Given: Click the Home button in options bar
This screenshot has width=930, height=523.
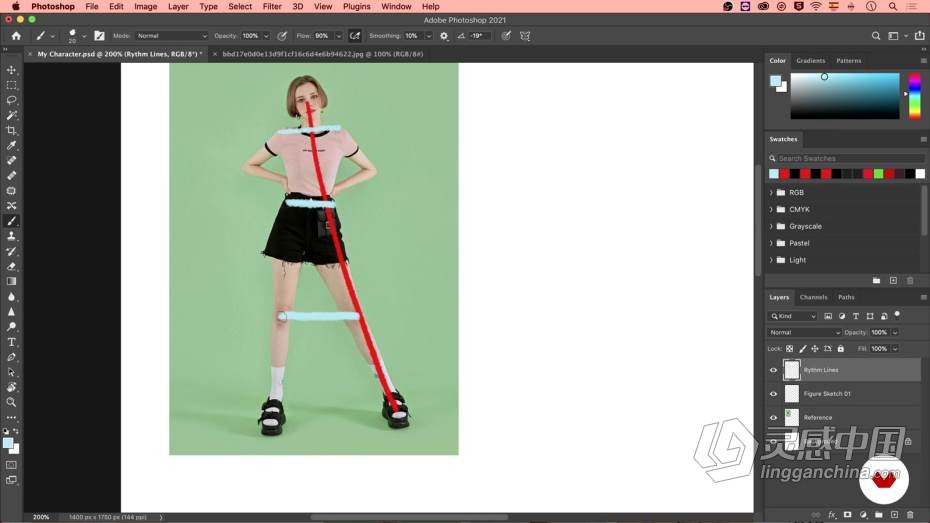Looking at the screenshot, I should pos(16,36).
